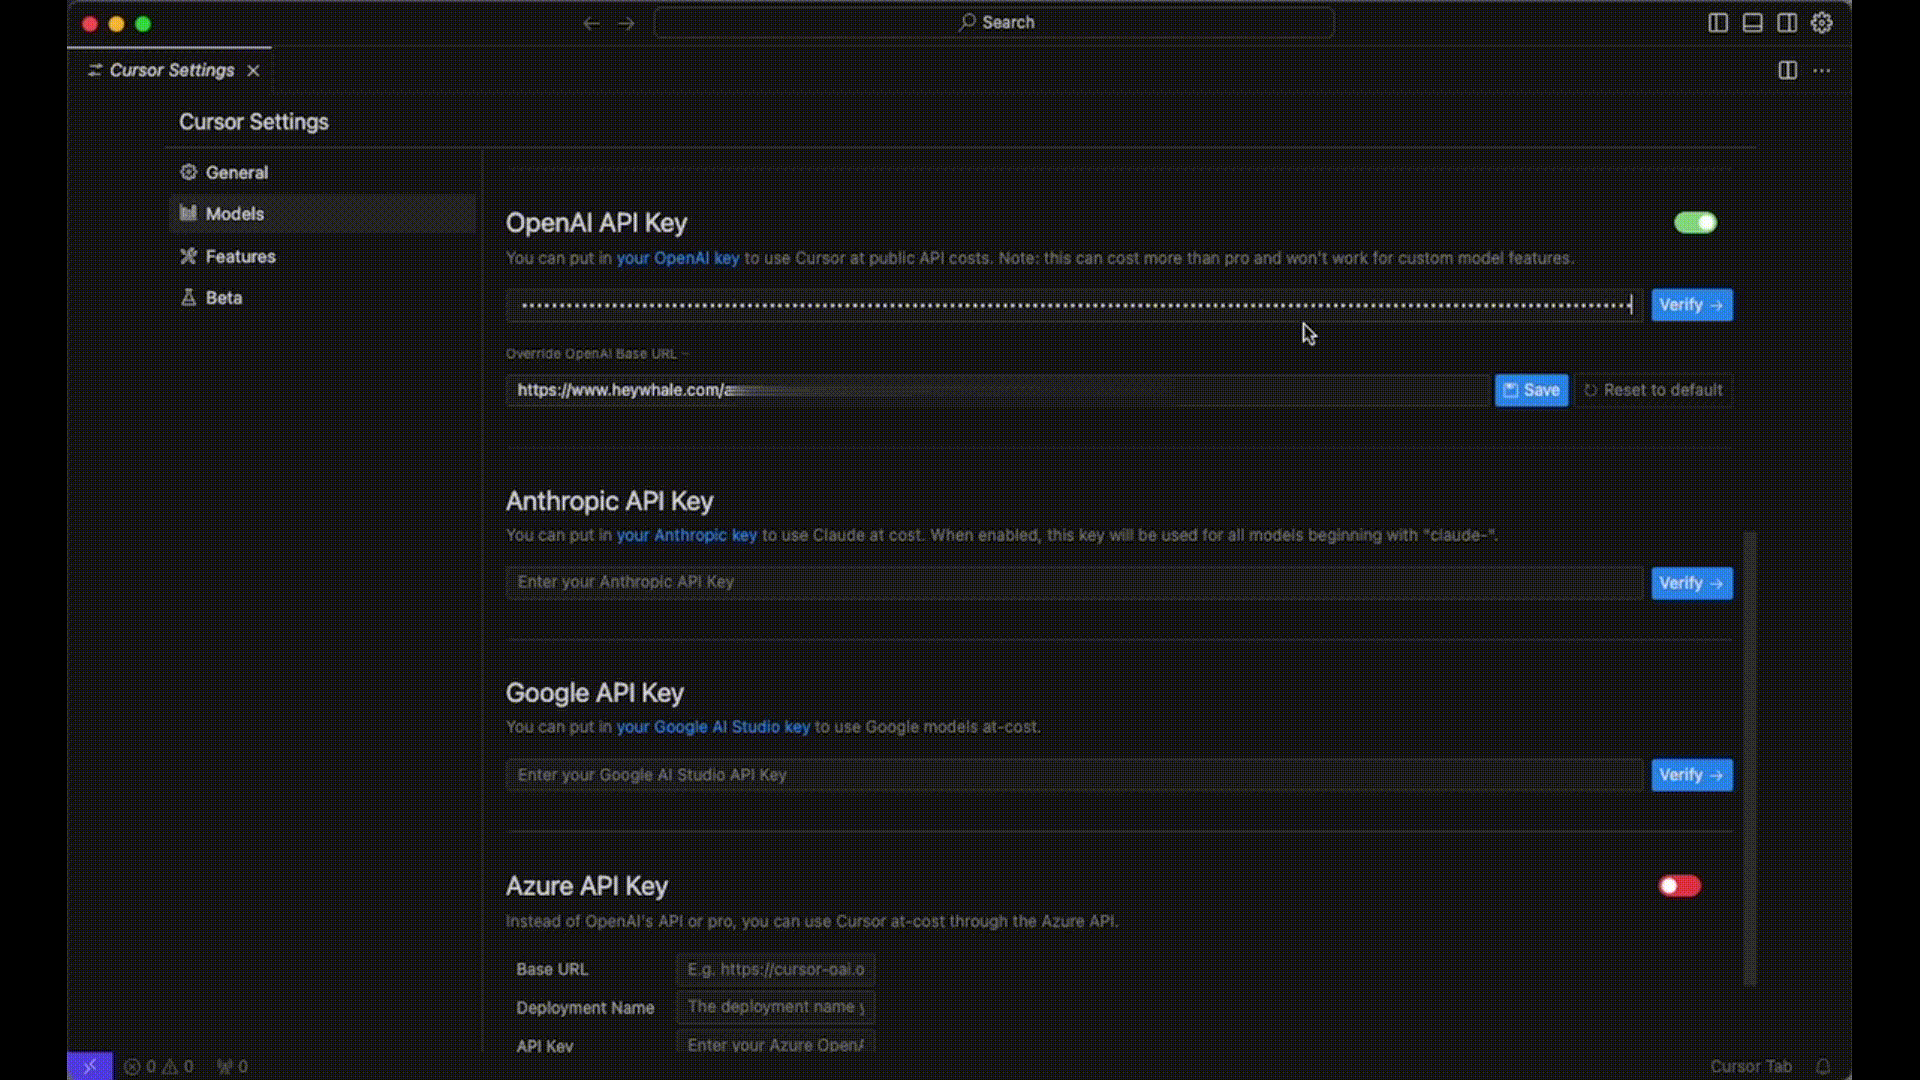Select the Cursor Settings tab
Image resolution: width=1920 pixels, height=1080 pixels.
(x=170, y=70)
